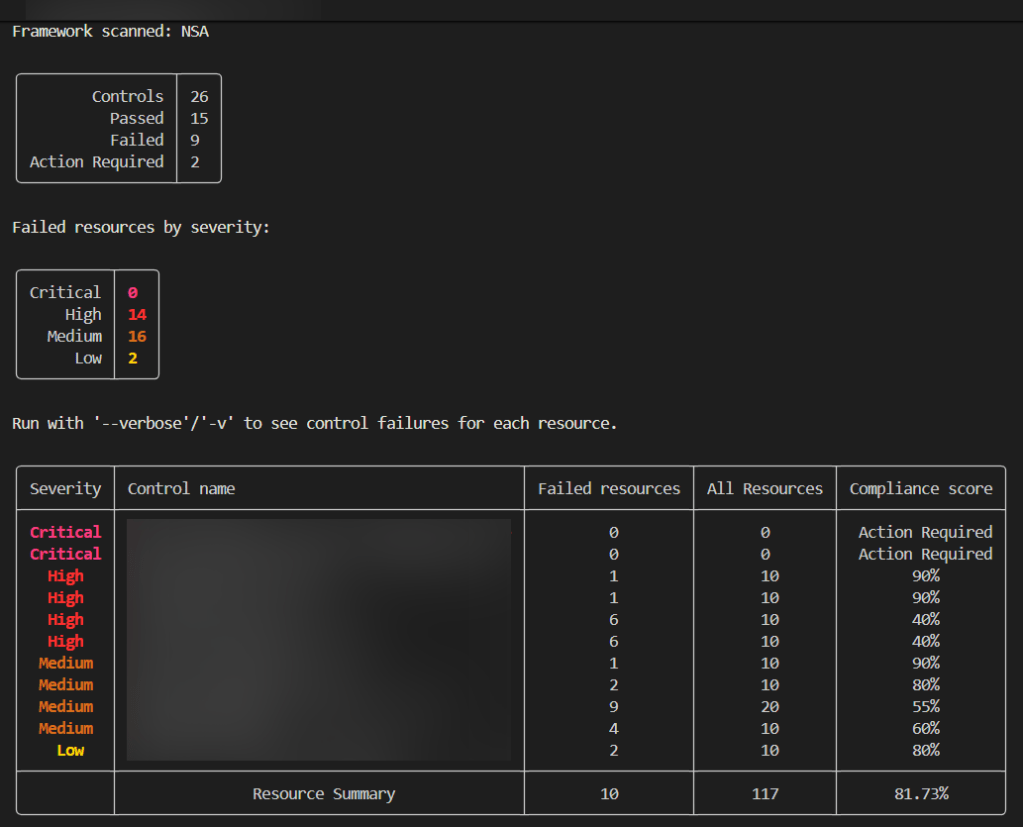Click failed resources value 4 in table

coord(613,729)
